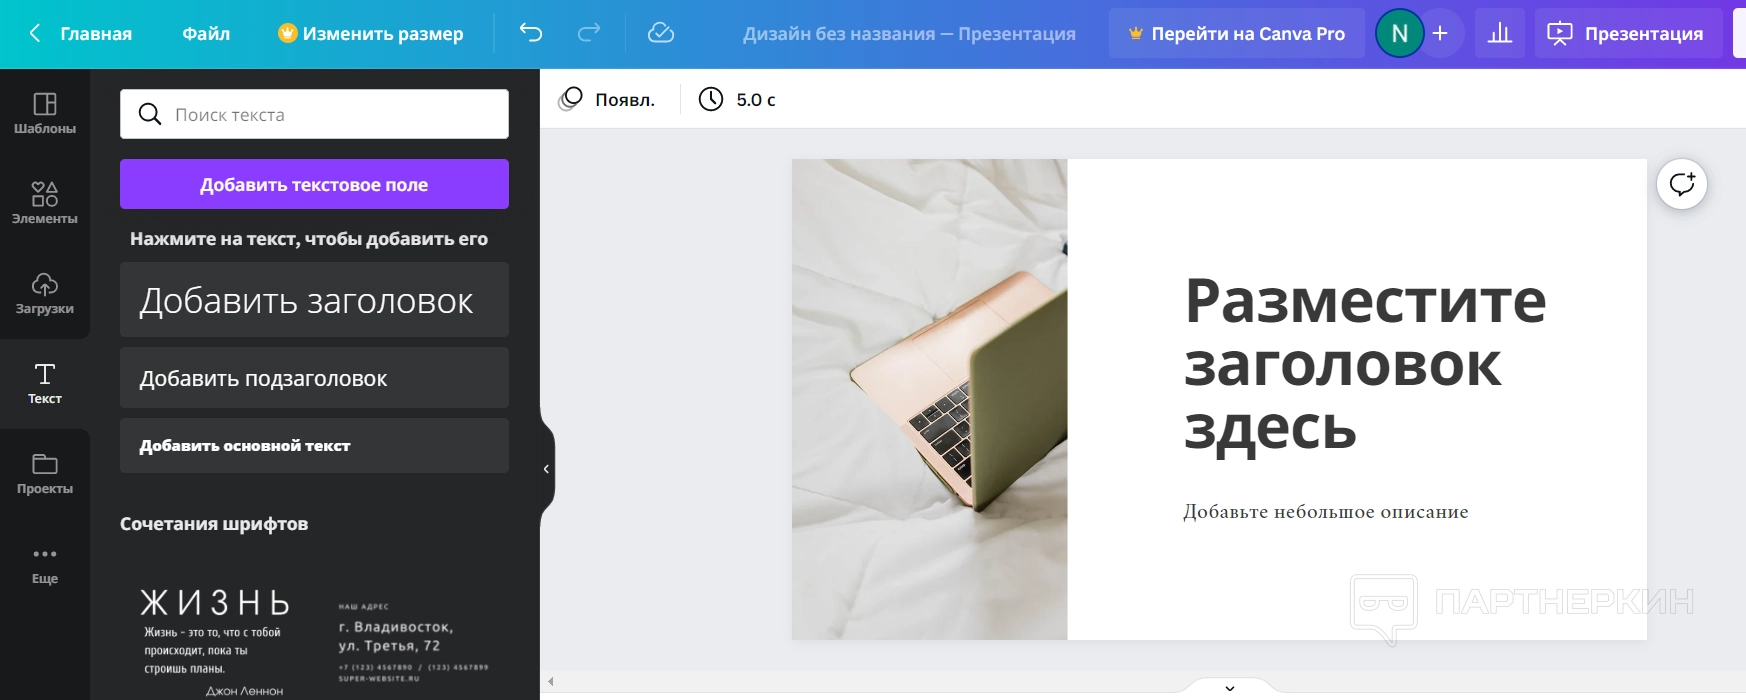Collapse the side panel with the arrow handle
Image resolution: width=1746 pixels, height=700 pixels.
(546, 469)
